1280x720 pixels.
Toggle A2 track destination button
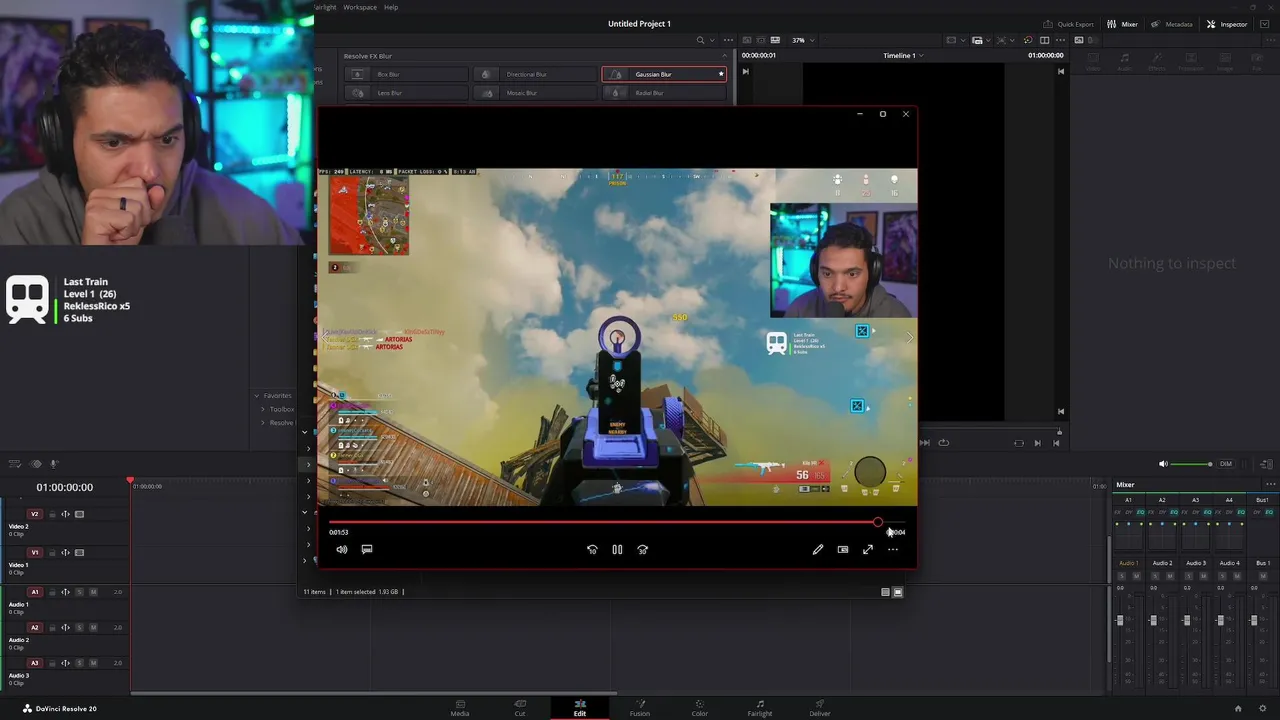pyautogui.click(x=34, y=628)
